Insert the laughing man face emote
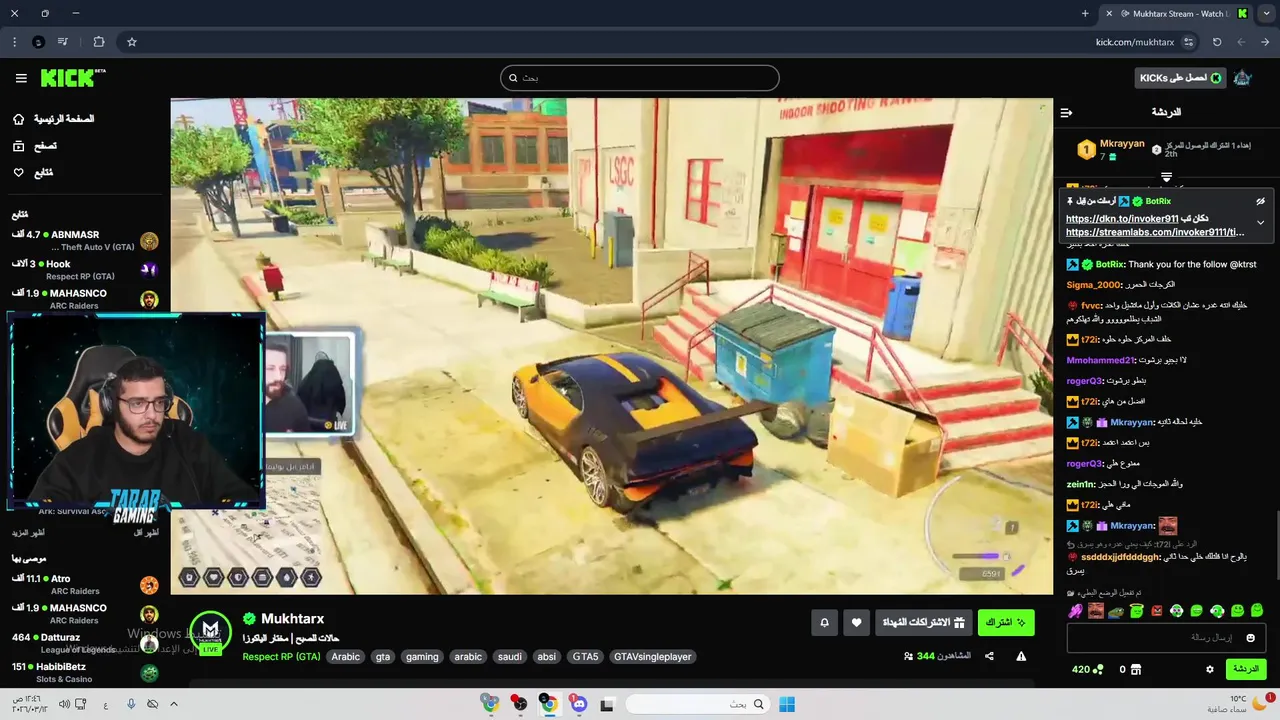The height and width of the screenshot is (720, 1280). tap(1096, 611)
